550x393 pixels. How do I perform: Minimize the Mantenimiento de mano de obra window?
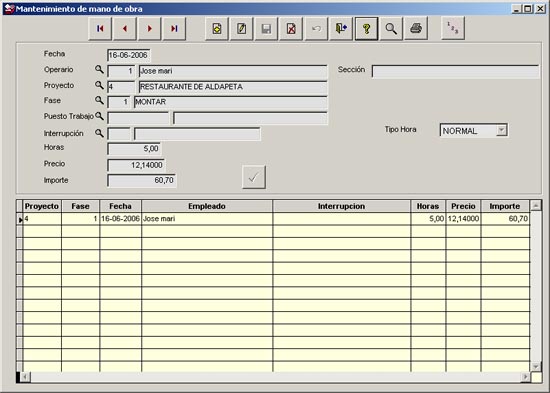516,9
